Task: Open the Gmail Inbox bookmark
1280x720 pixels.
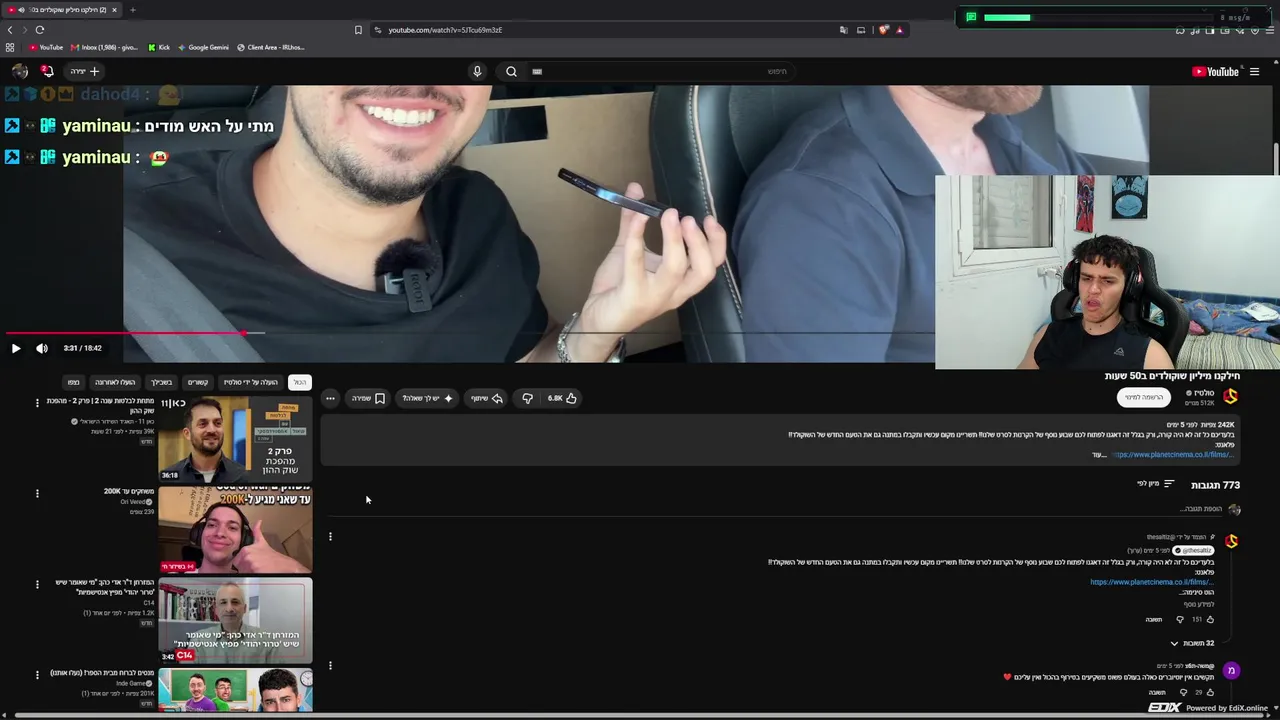Action: [104, 47]
